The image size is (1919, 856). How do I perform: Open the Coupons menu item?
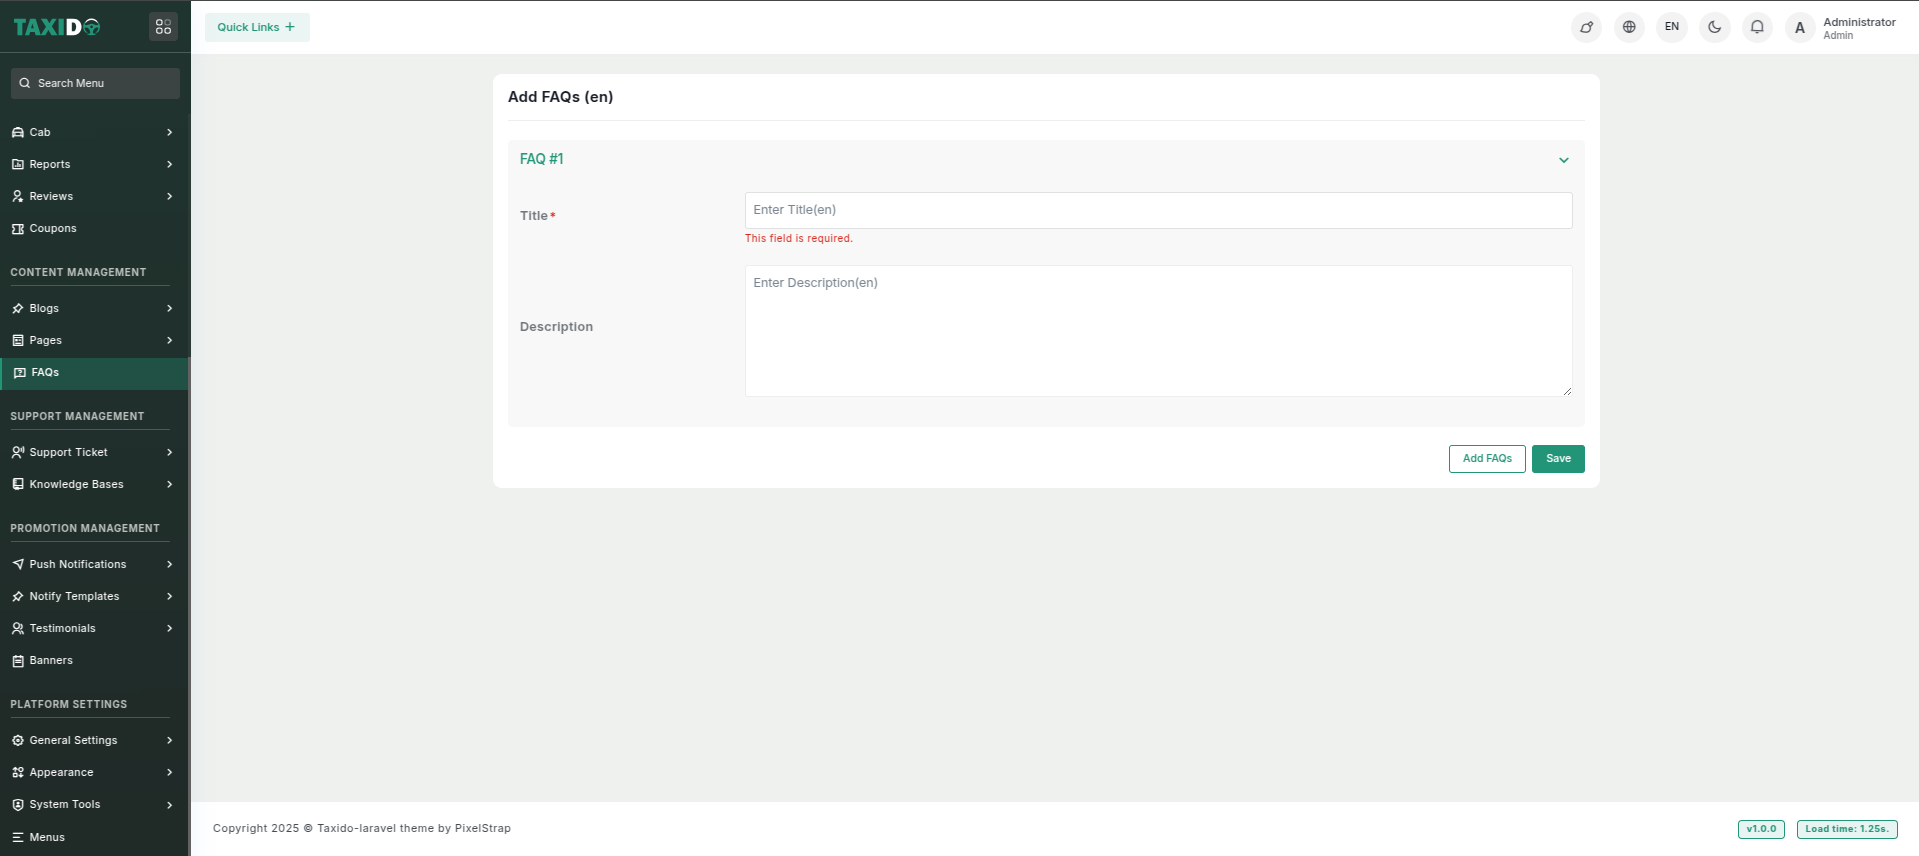pyautogui.click(x=53, y=228)
